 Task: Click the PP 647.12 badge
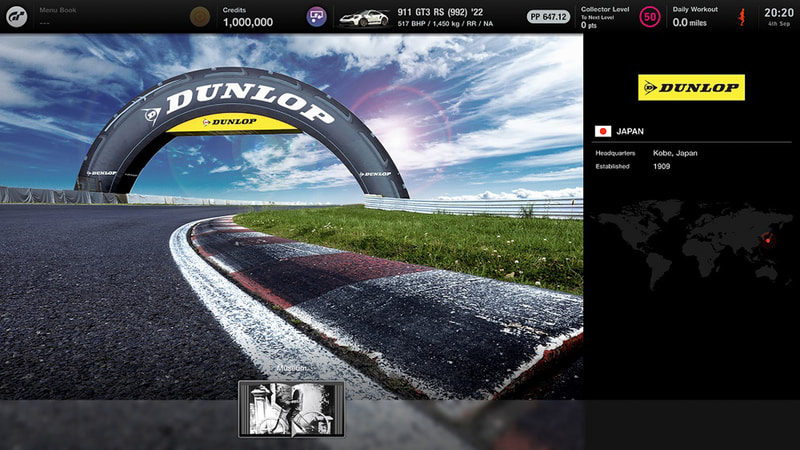[x=548, y=17]
